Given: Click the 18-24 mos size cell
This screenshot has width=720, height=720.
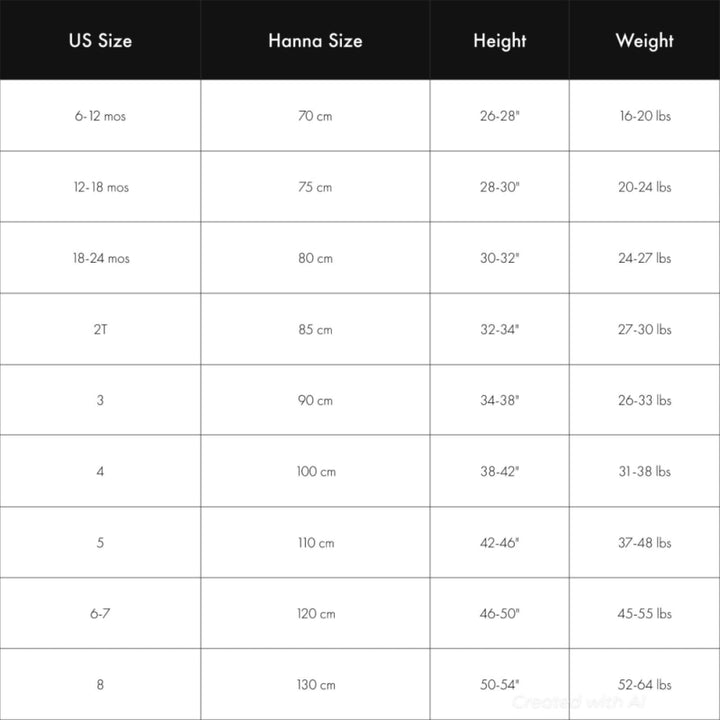Looking at the screenshot, I should (100, 258).
